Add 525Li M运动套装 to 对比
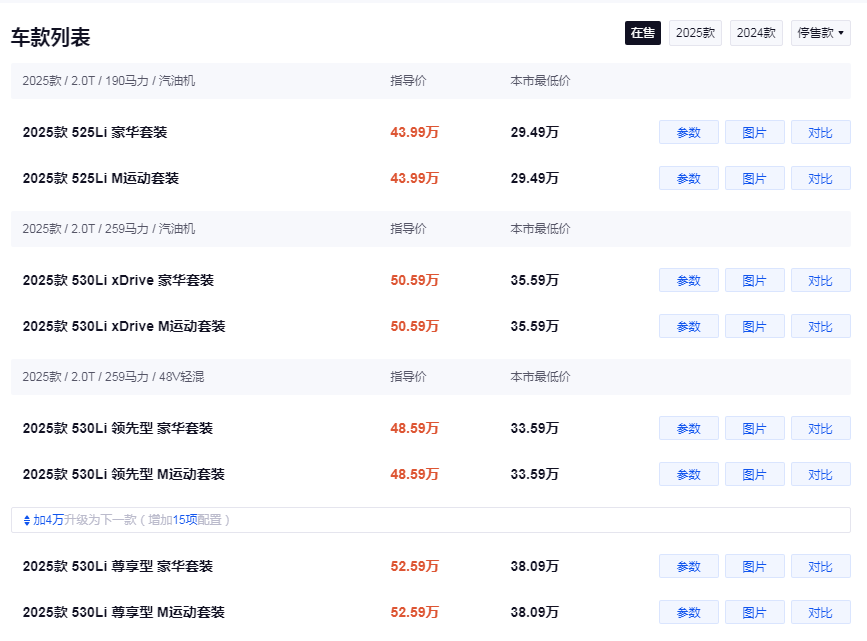867x641 pixels. [x=821, y=178]
